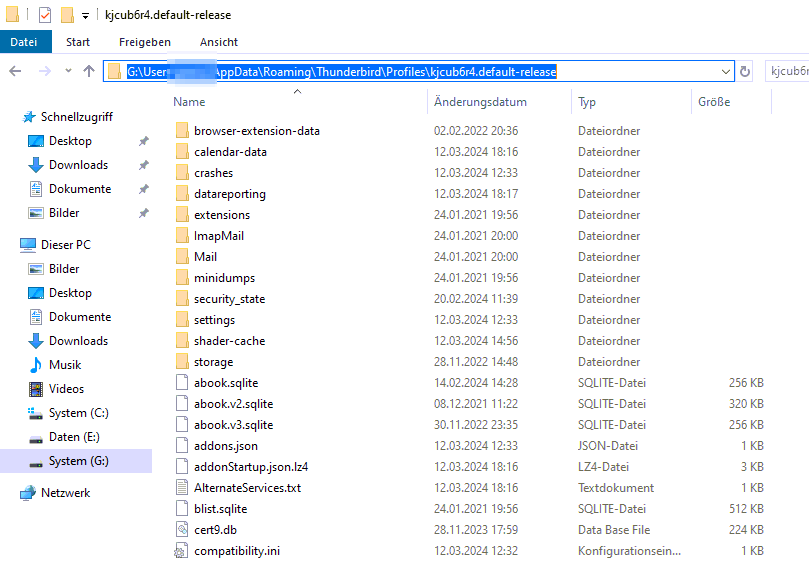809x561 pixels.
Task: Click the browser-extension-data folder icon
Action: point(182,131)
